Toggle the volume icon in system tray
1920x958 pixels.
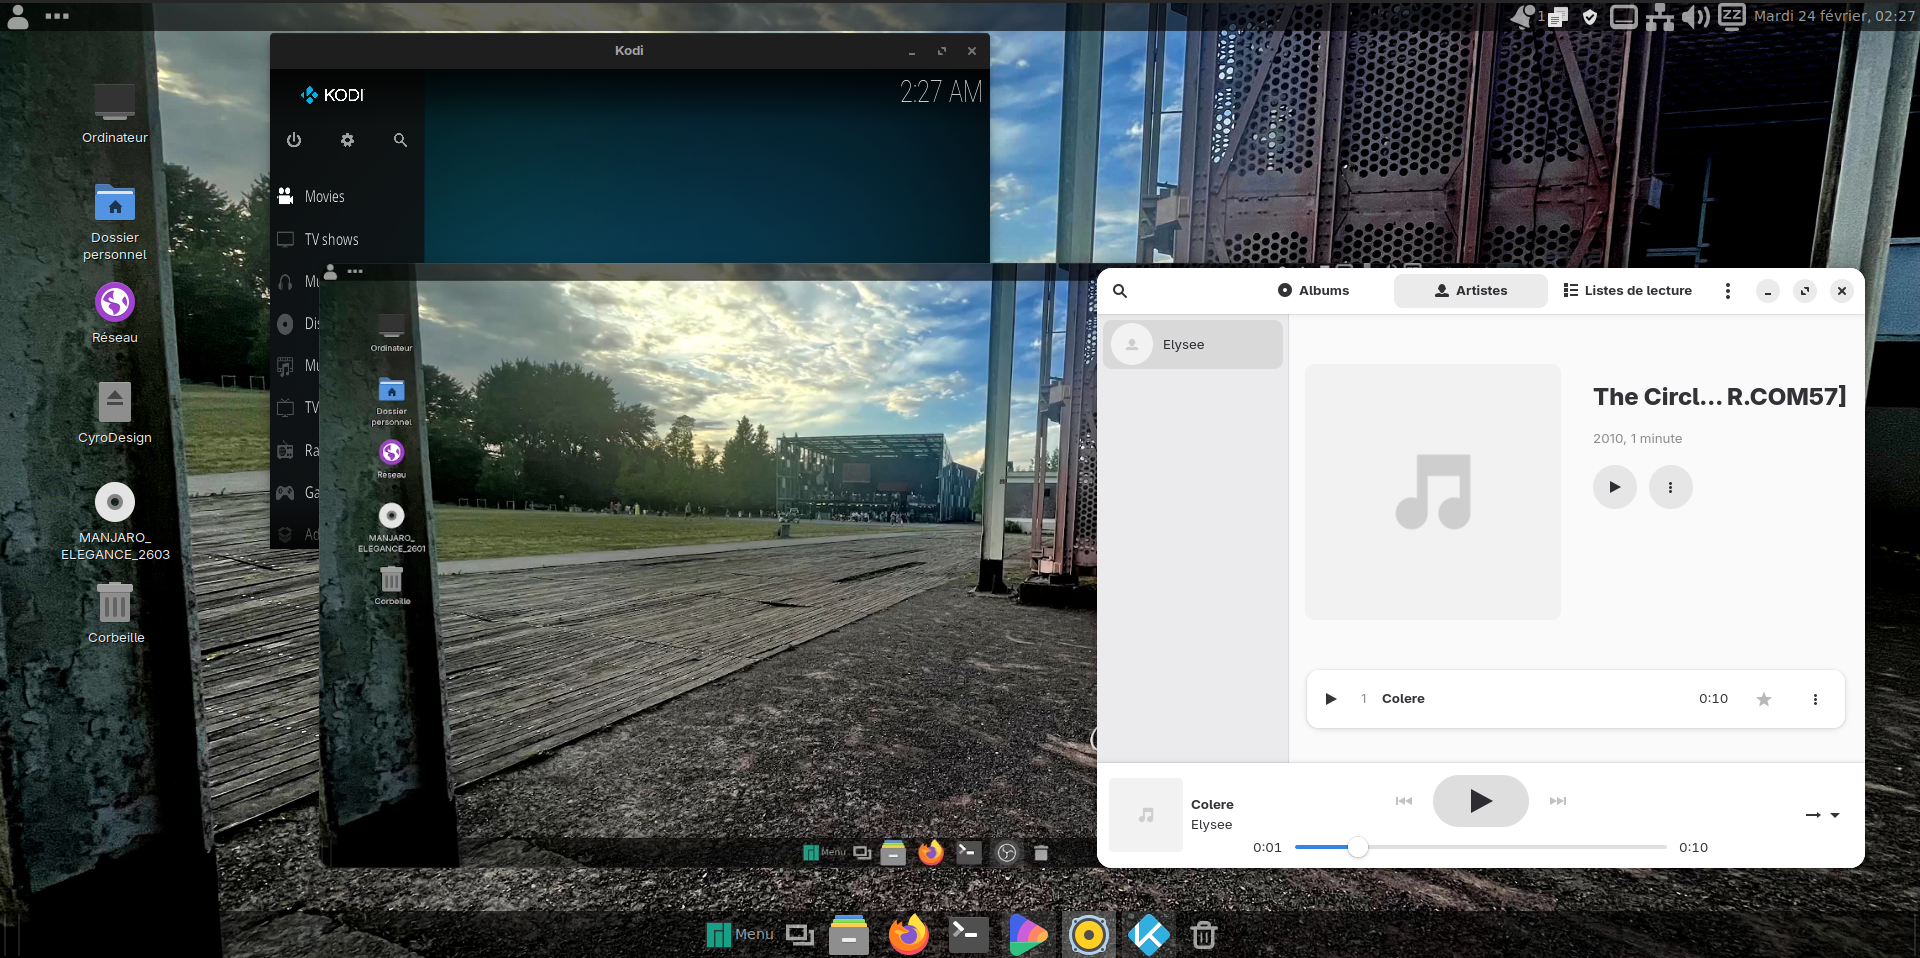[x=1695, y=17]
